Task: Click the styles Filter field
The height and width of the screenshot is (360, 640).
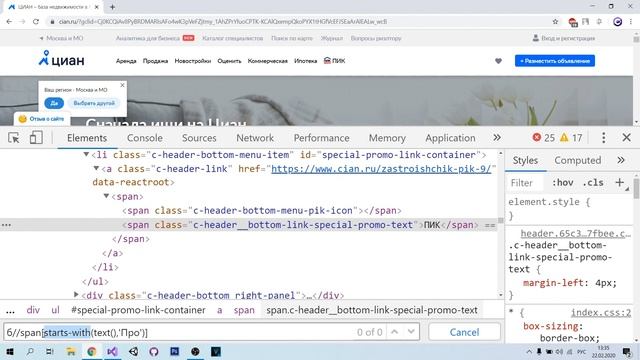Action: click(x=525, y=183)
